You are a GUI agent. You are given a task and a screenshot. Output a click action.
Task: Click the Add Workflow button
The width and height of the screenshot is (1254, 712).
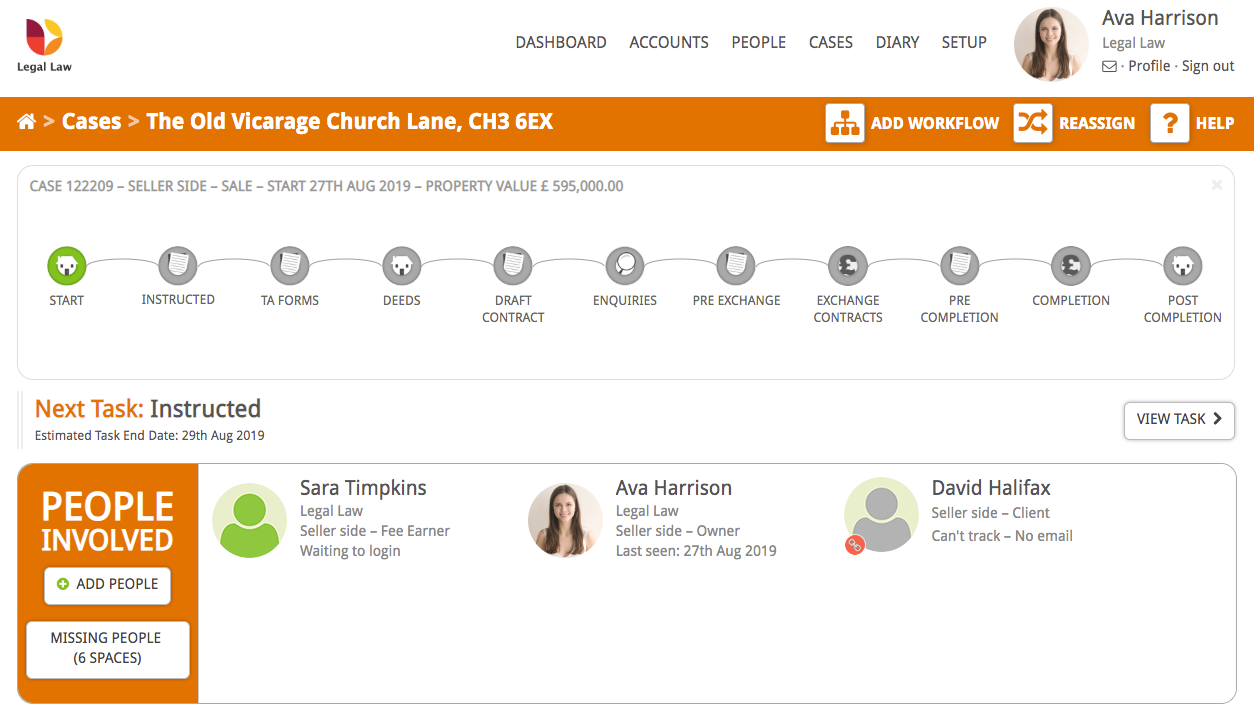click(912, 123)
